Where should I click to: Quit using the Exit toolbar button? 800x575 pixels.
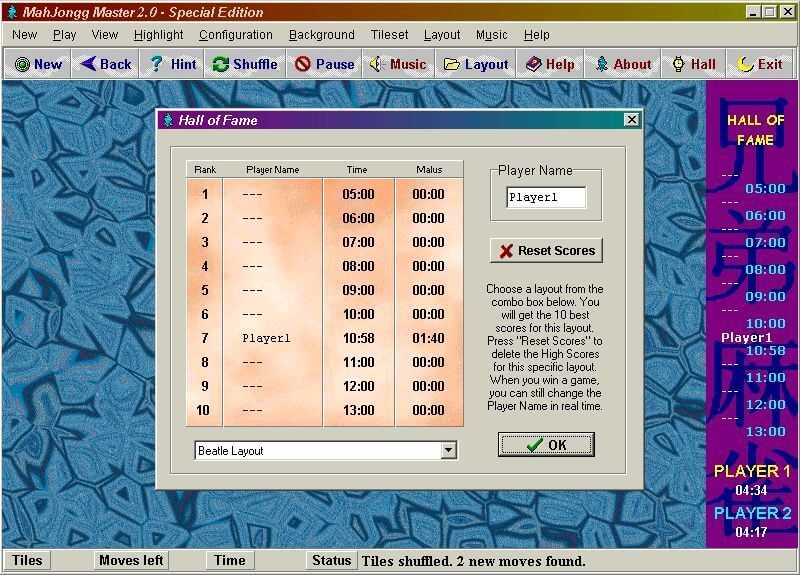[761, 64]
